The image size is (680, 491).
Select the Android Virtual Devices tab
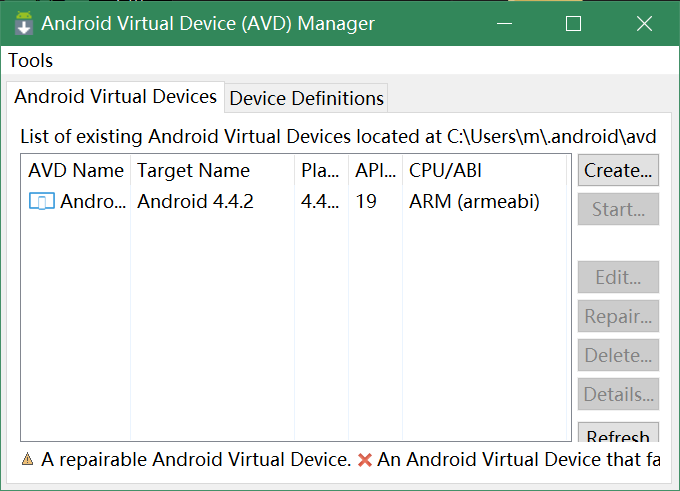[x=115, y=97]
